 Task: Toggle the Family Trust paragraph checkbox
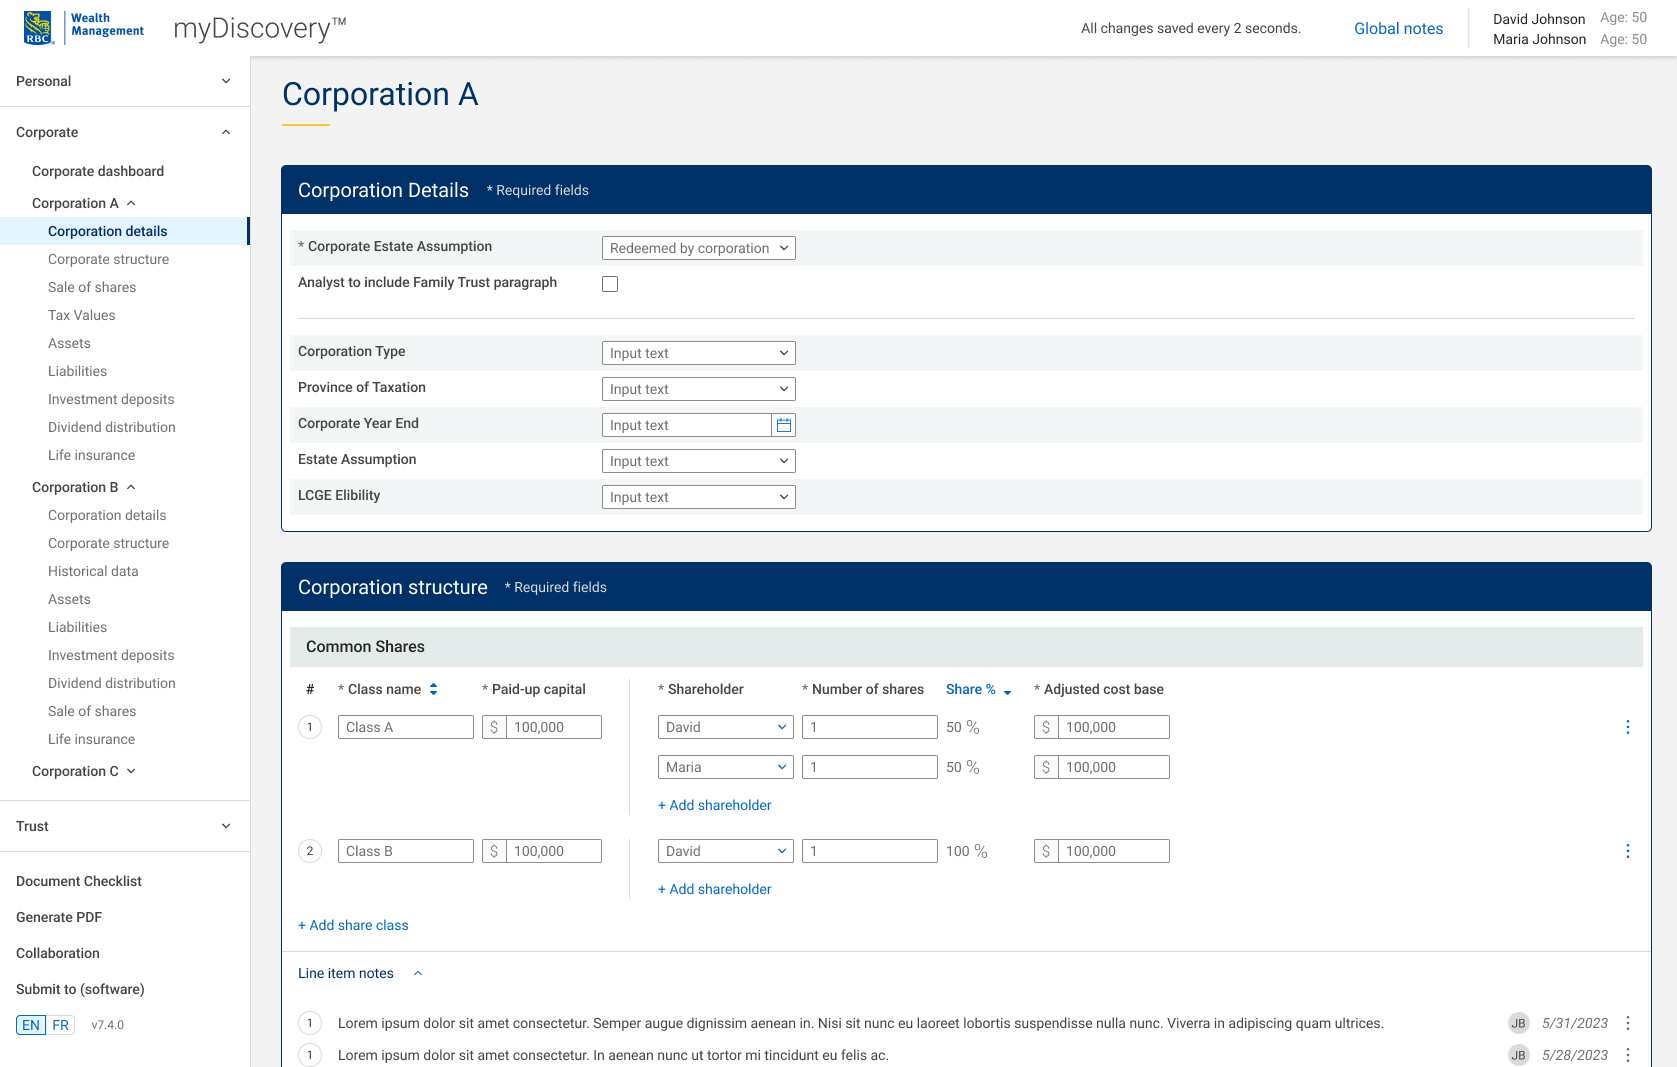(x=610, y=284)
